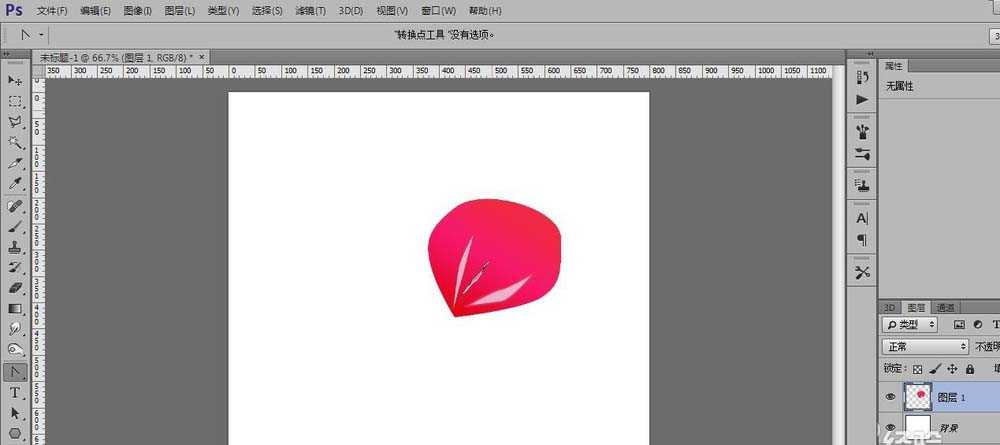1000x445 pixels.
Task: Open the Paragraph panel icon
Action: pyautogui.click(x=862, y=240)
